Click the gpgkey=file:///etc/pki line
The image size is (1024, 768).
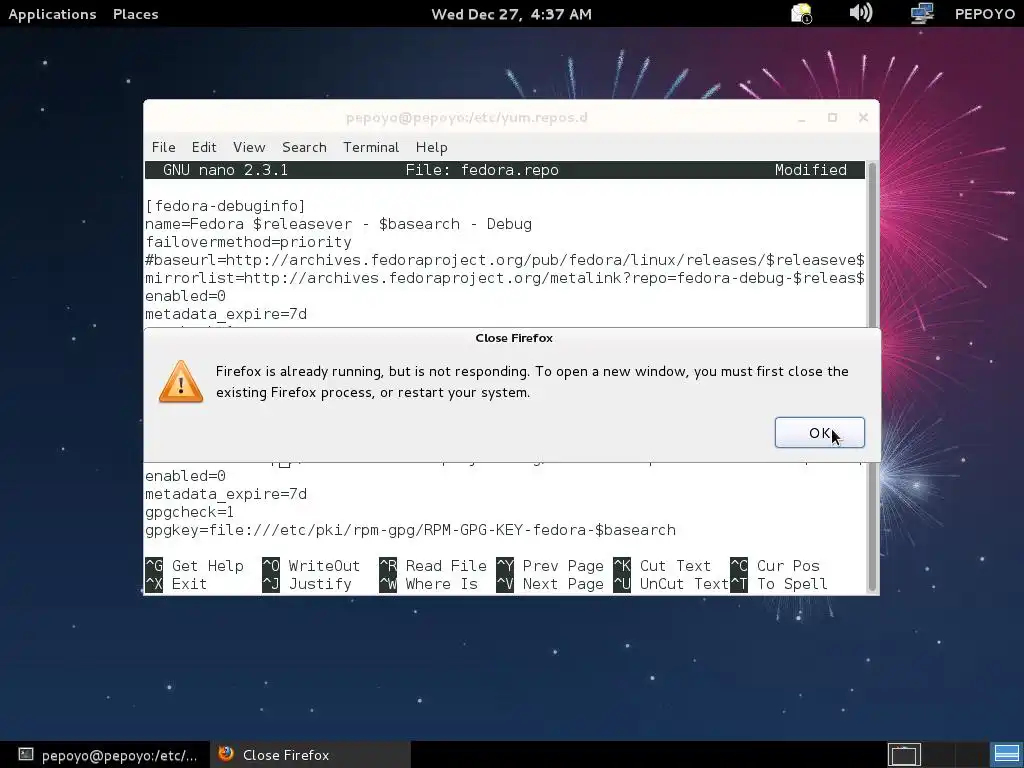(x=410, y=530)
